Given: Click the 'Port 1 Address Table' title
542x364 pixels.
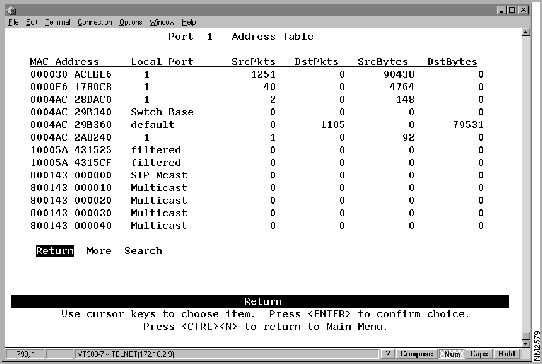Looking at the screenshot, I should click(241, 36).
